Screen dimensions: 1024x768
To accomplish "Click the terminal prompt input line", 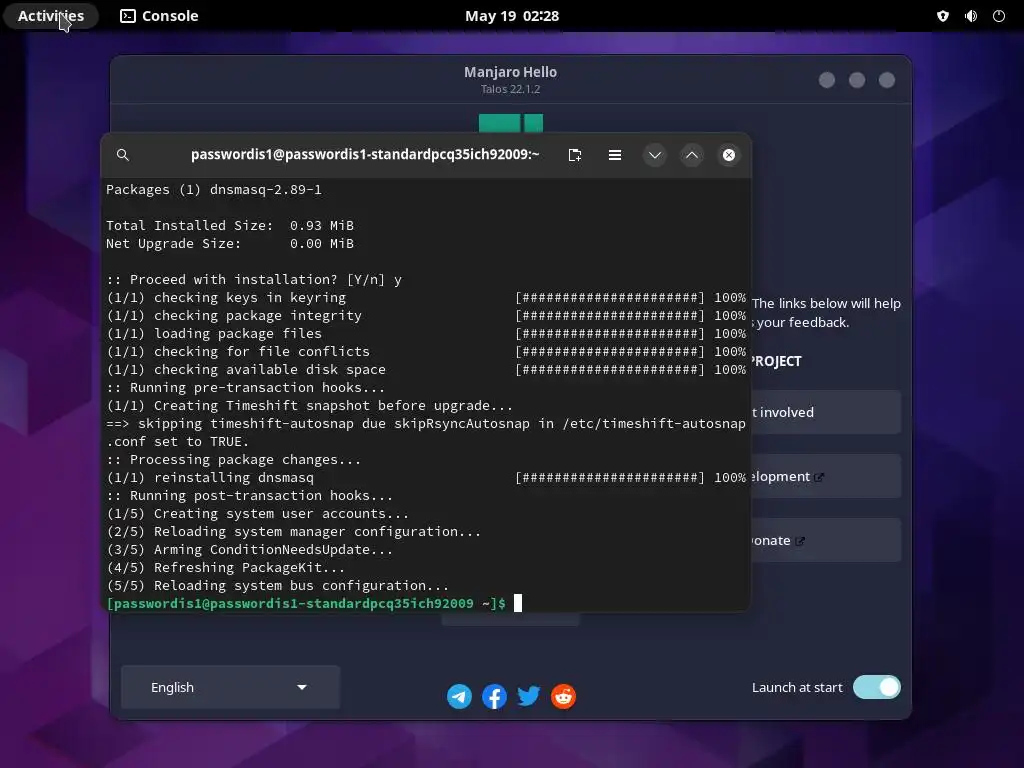I will coord(313,603).
